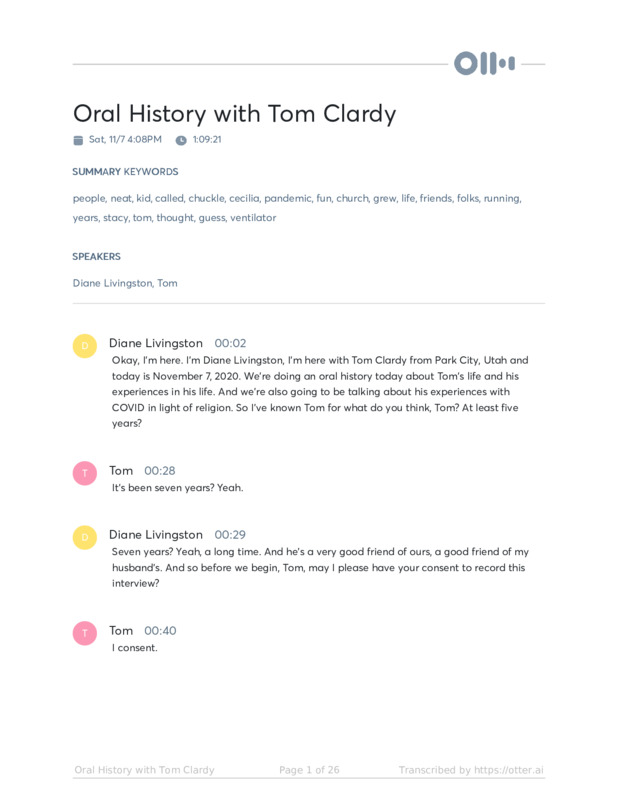Jump to timestamp 00:28
This screenshot has height=800, width=618.
coord(160,470)
